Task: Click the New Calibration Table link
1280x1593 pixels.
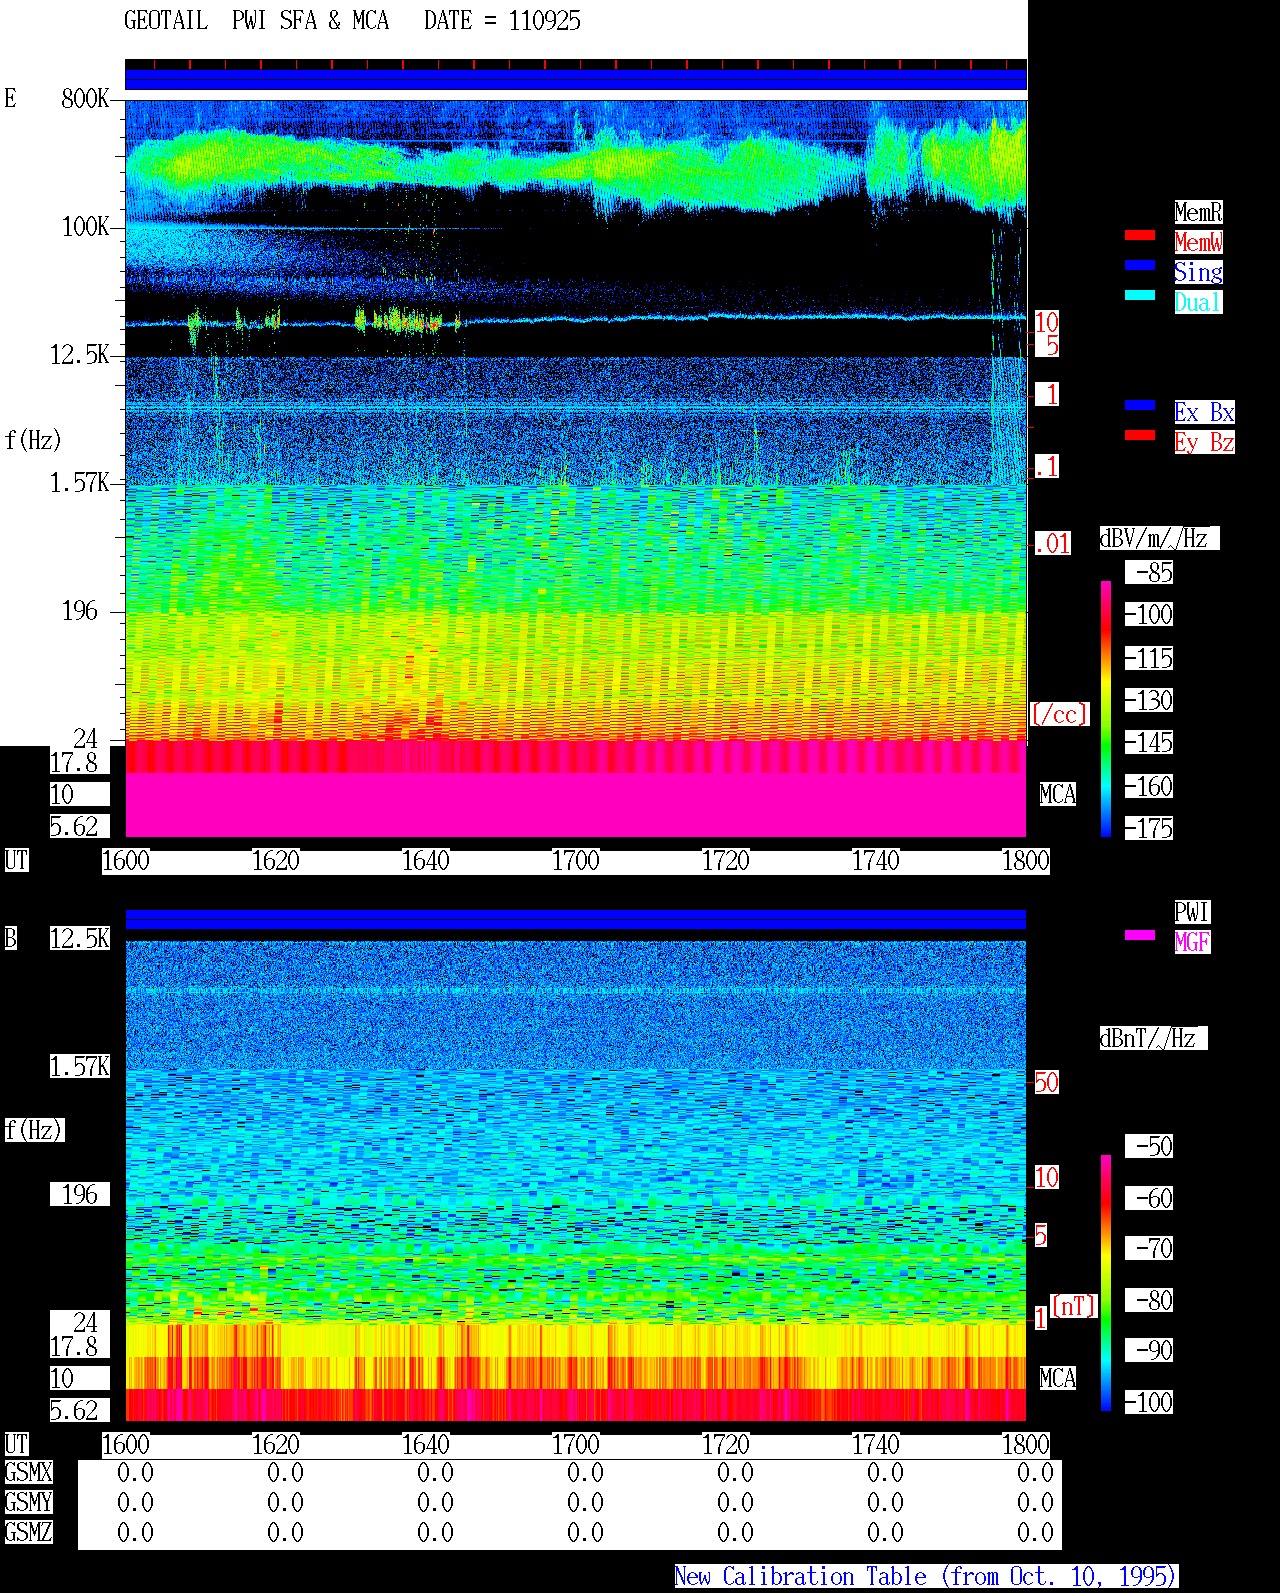Action: (x=926, y=1577)
